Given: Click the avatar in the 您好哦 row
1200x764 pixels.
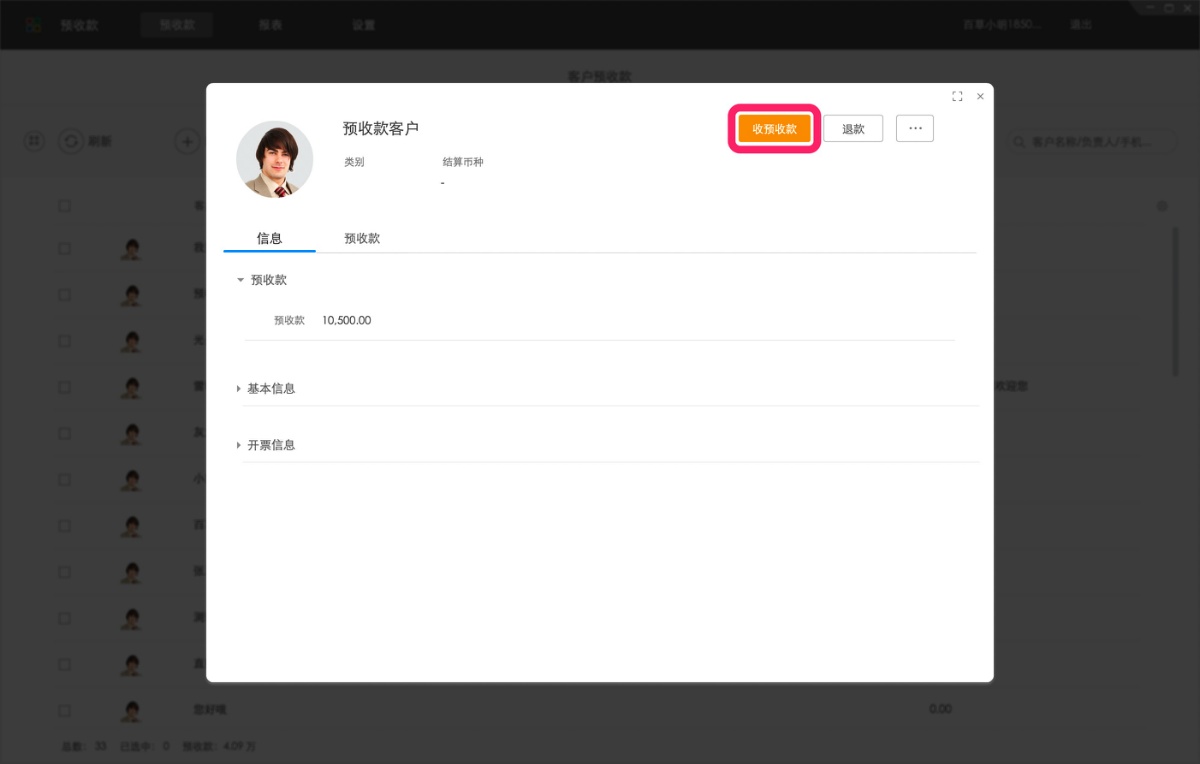Looking at the screenshot, I should [x=130, y=711].
